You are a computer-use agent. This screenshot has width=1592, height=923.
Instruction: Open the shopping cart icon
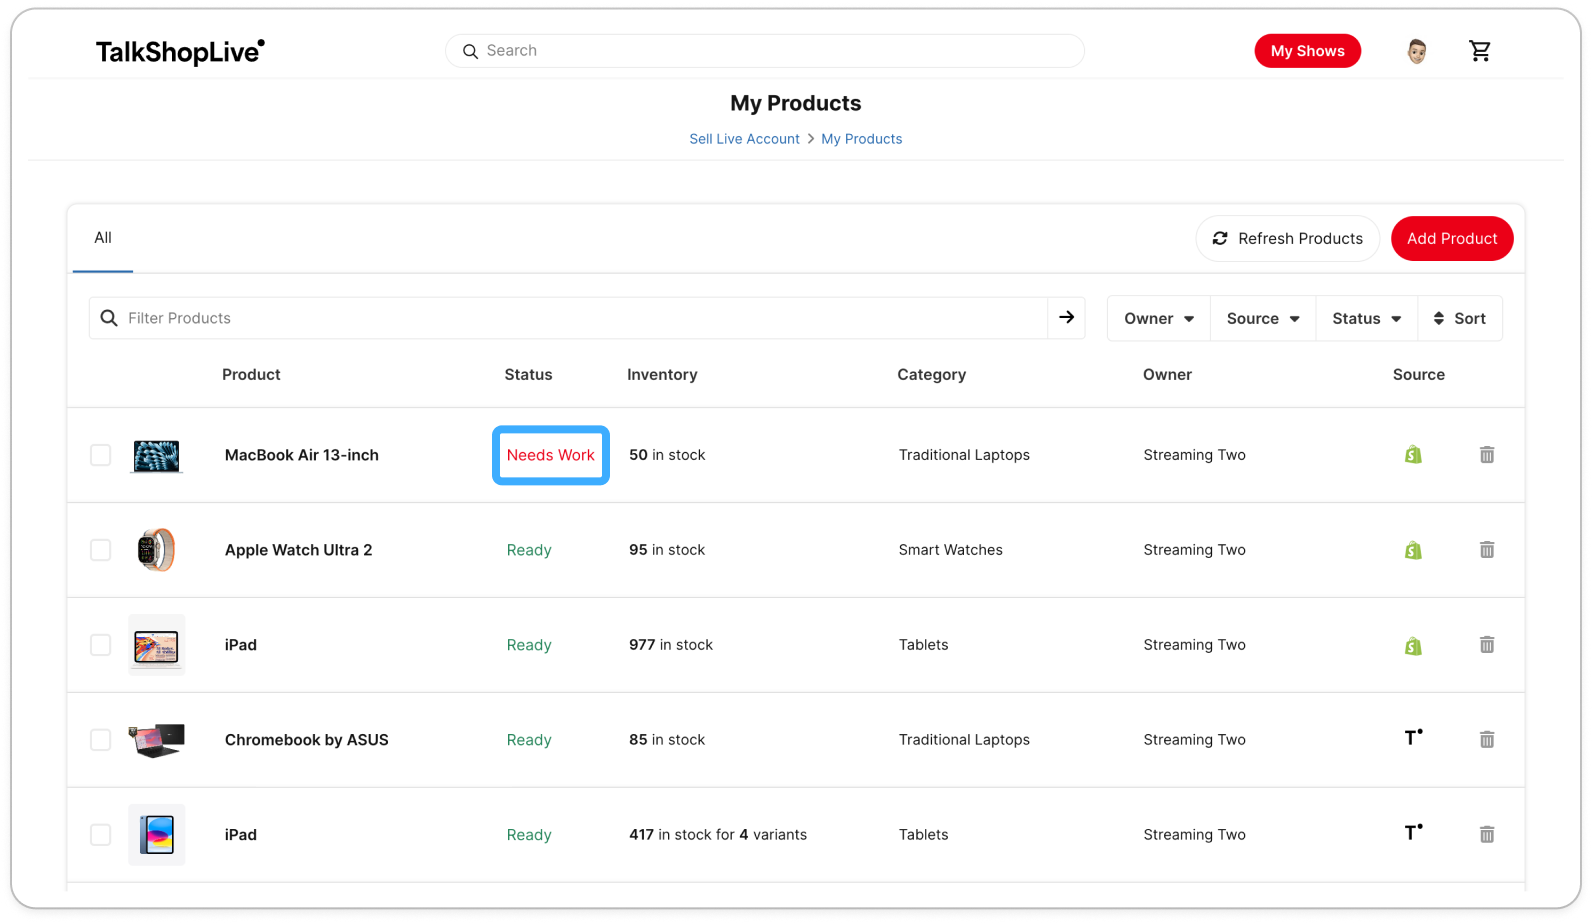coord(1480,51)
